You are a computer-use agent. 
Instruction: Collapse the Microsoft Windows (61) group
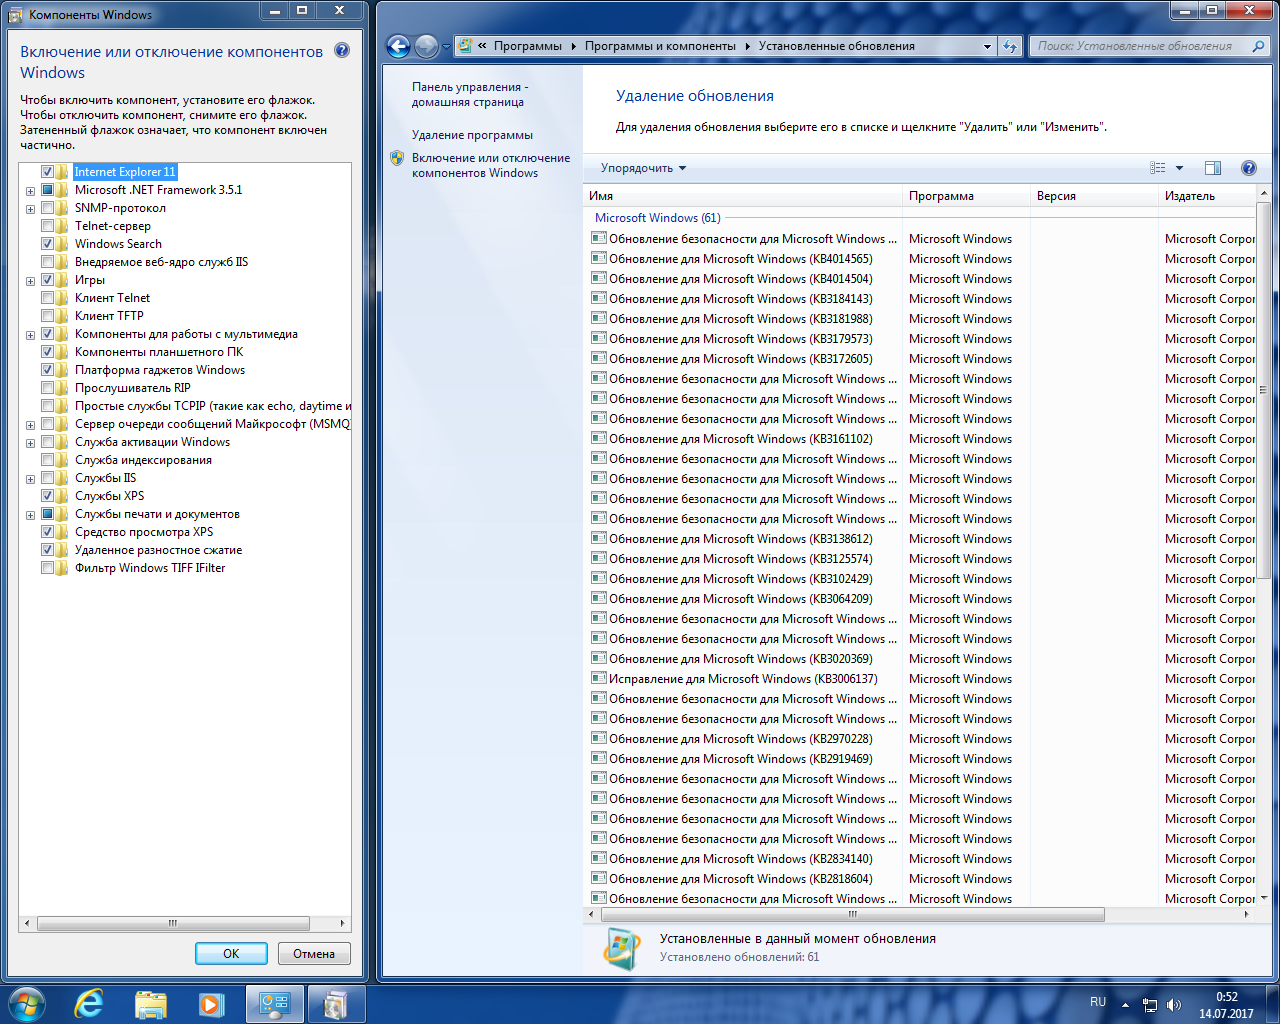coord(657,218)
